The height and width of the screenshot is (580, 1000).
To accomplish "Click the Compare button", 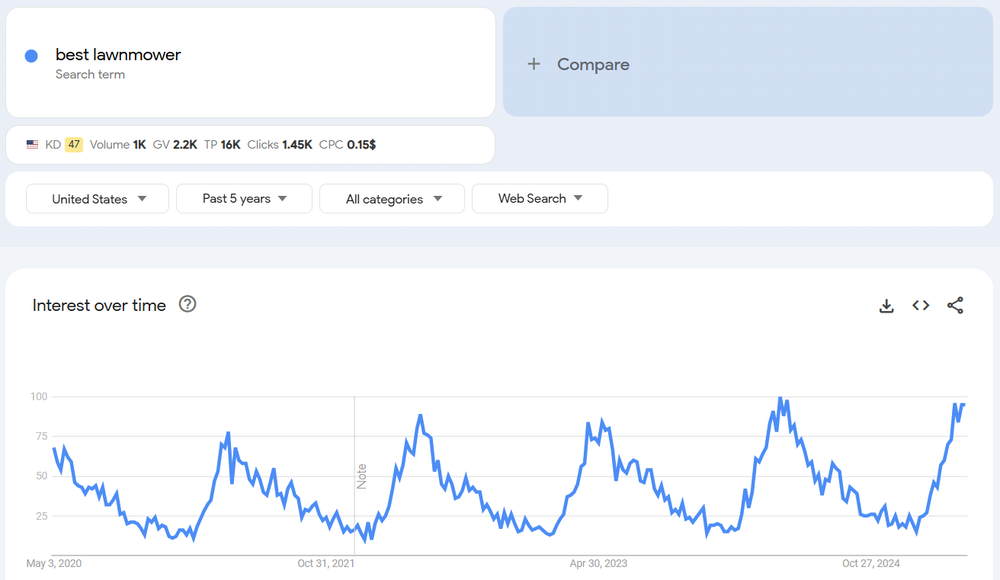I will point(593,64).
